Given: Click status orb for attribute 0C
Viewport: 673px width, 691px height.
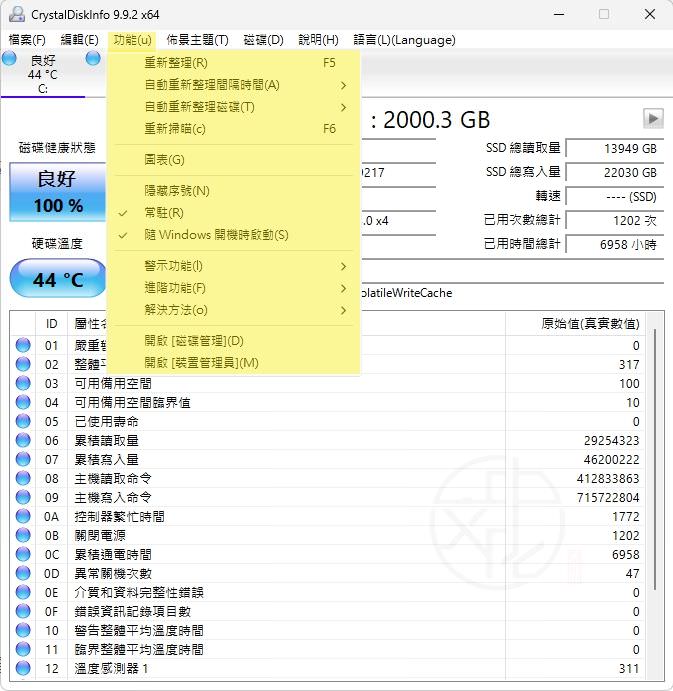Looking at the screenshot, I should click(x=23, y=554).
